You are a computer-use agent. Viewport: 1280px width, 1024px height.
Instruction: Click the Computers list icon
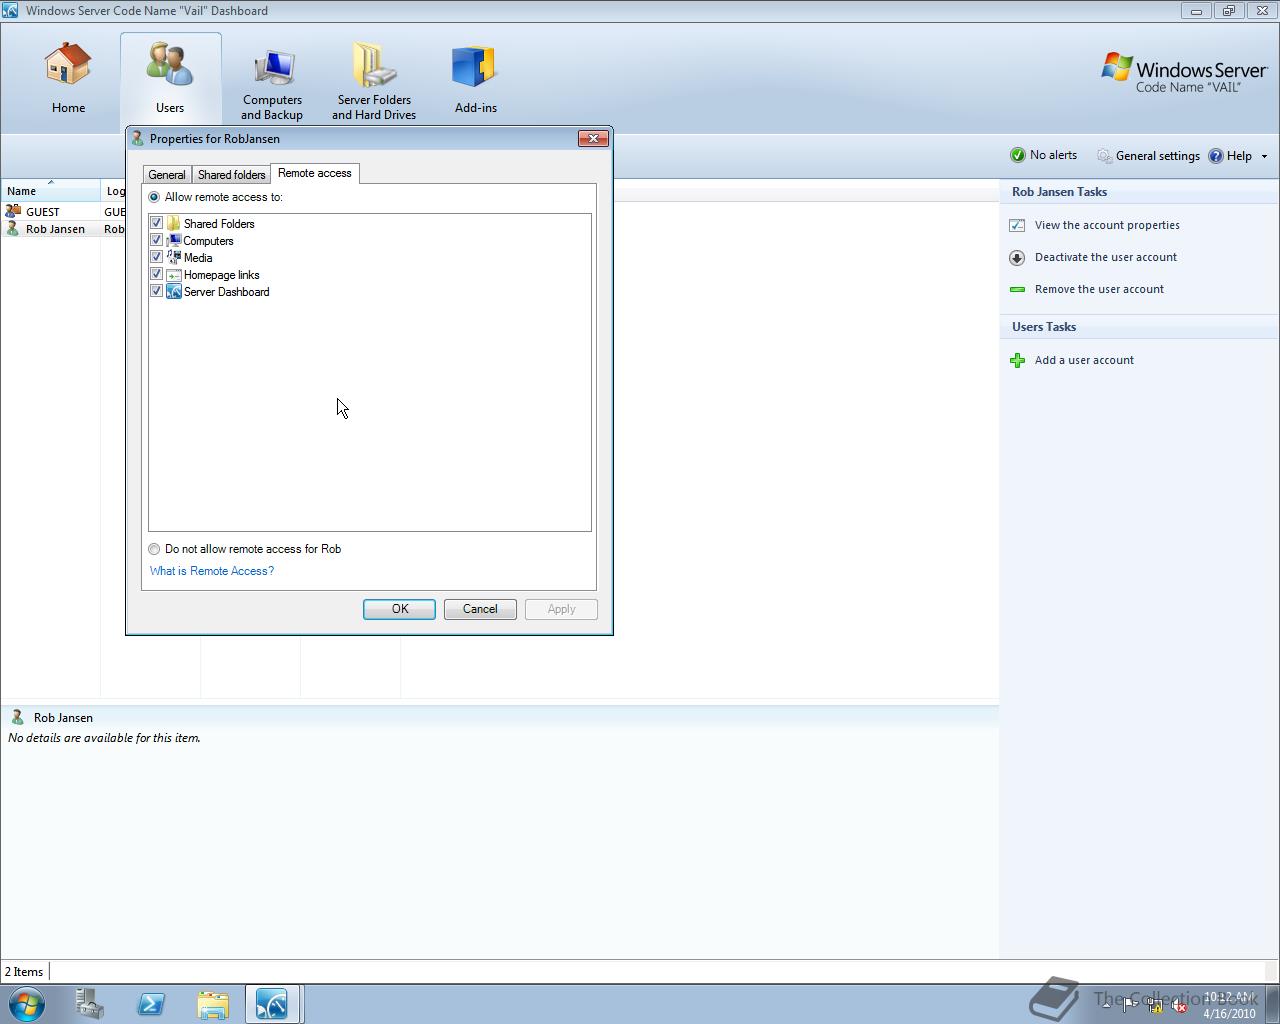174,240
